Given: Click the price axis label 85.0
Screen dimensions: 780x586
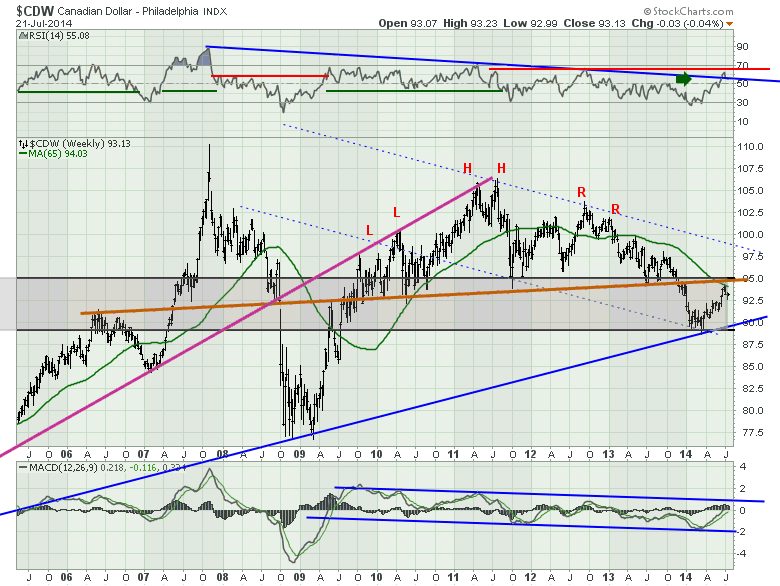Looking at the screenshot, I should click(750, 367).
